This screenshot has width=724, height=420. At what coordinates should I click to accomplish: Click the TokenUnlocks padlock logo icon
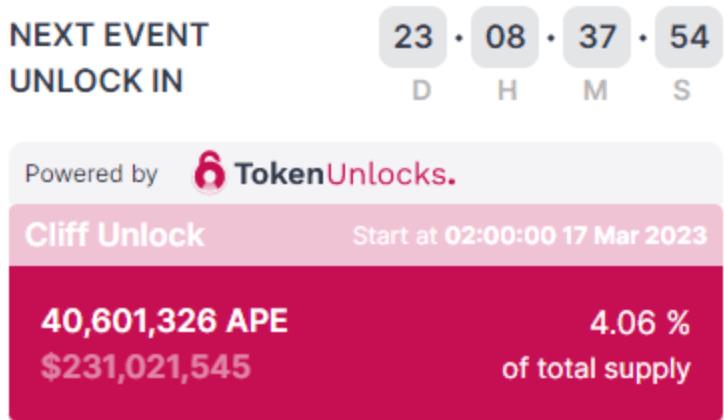(210, 171)
